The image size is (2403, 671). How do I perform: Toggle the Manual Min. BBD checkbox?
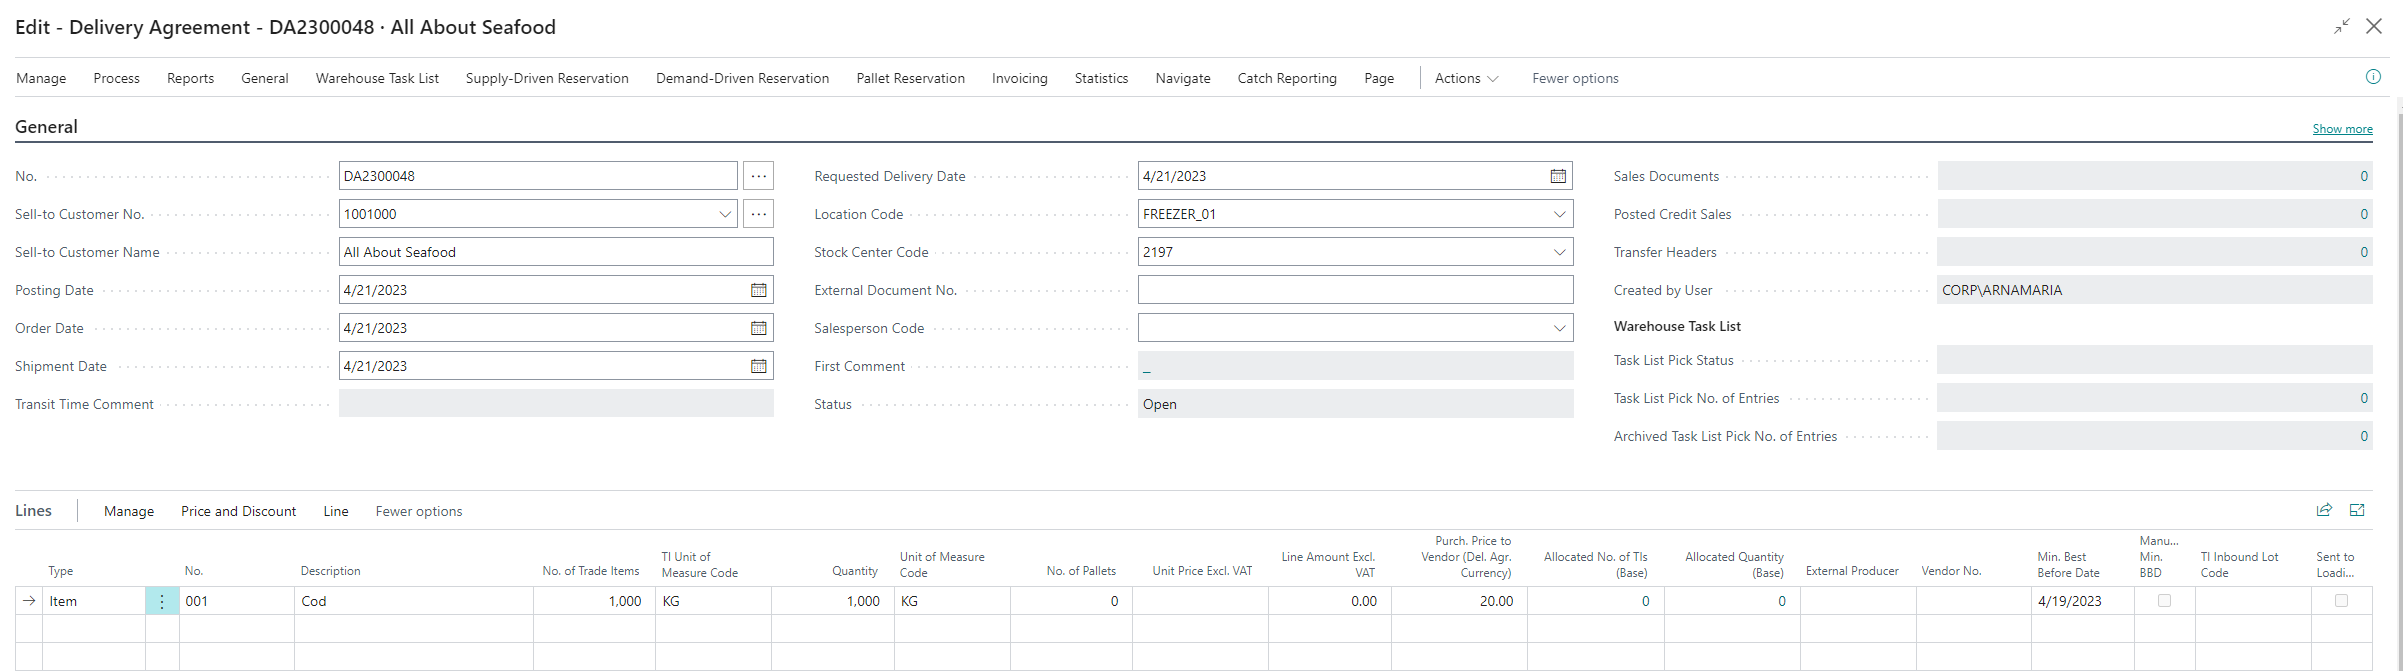(x=2164, y=601)
